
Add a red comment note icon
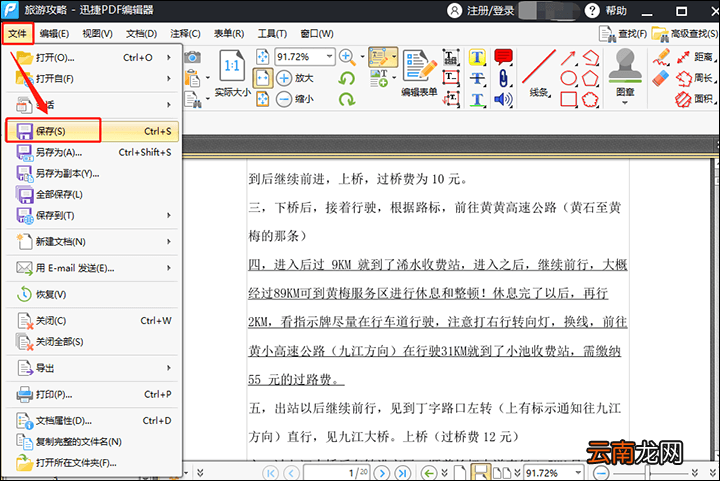[503, 57]
